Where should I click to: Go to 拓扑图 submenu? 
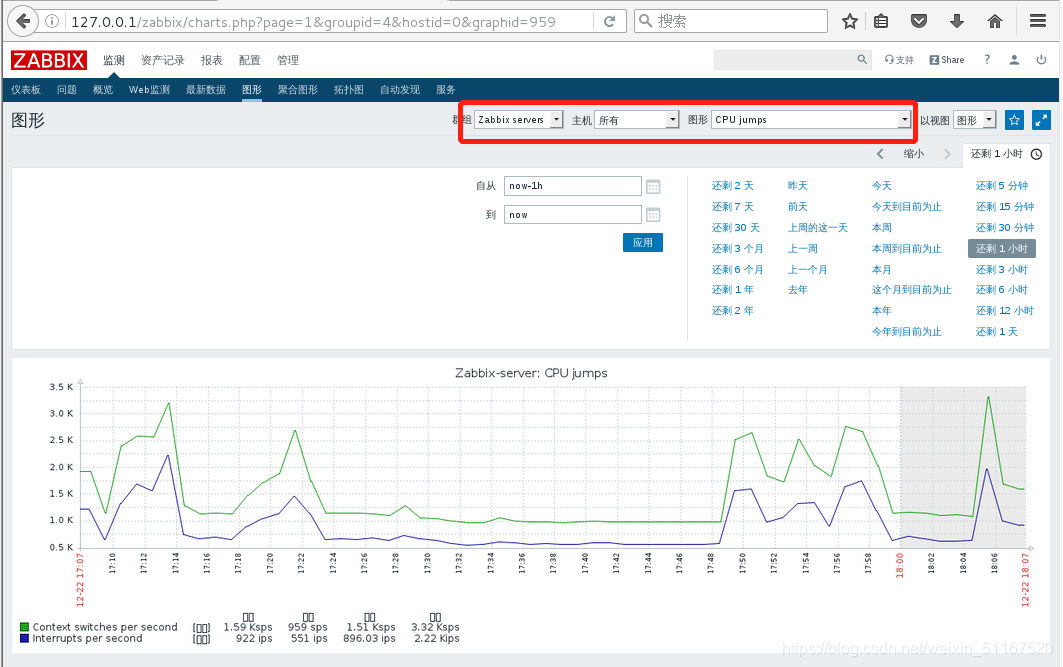[348, 89]
